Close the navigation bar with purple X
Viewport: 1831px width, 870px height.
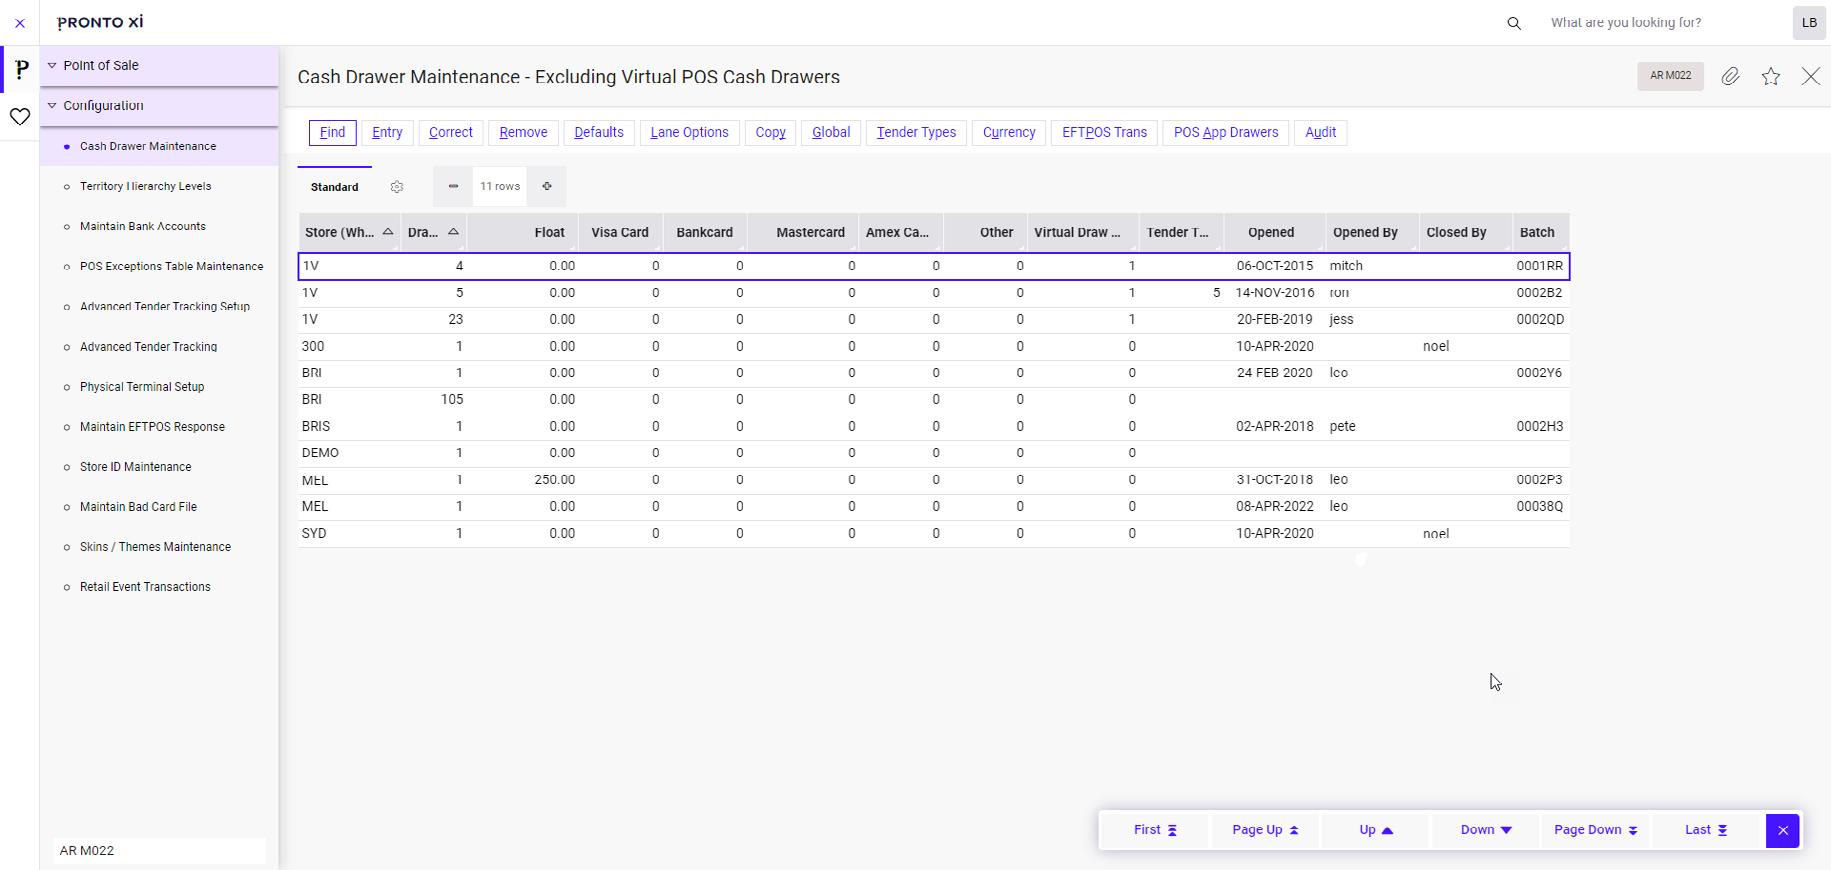tap(1783, 830)
